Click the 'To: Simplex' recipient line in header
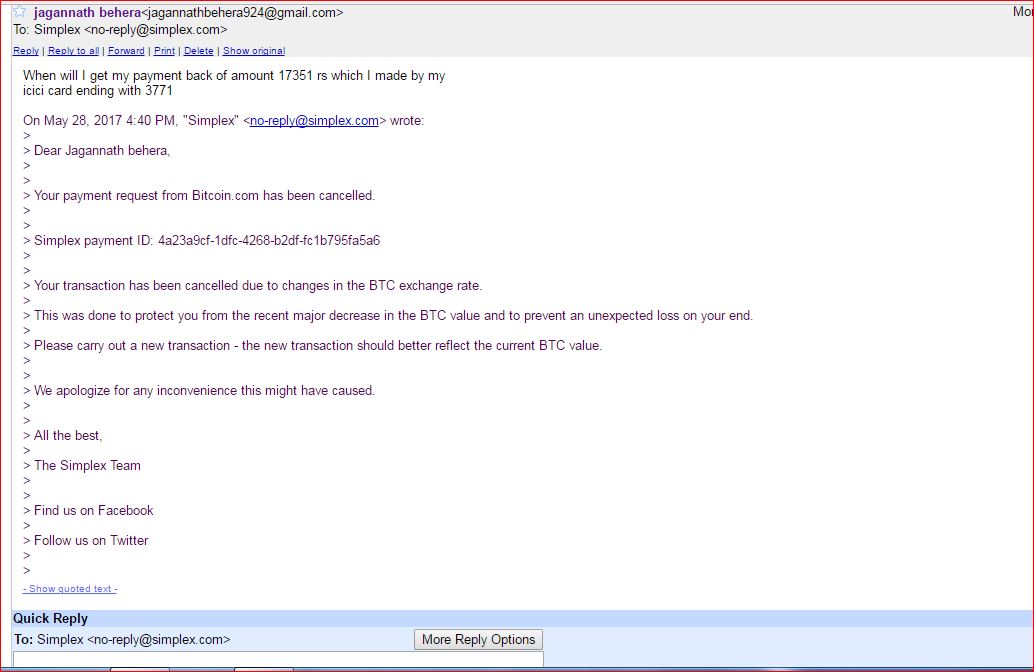 [120, 30]
